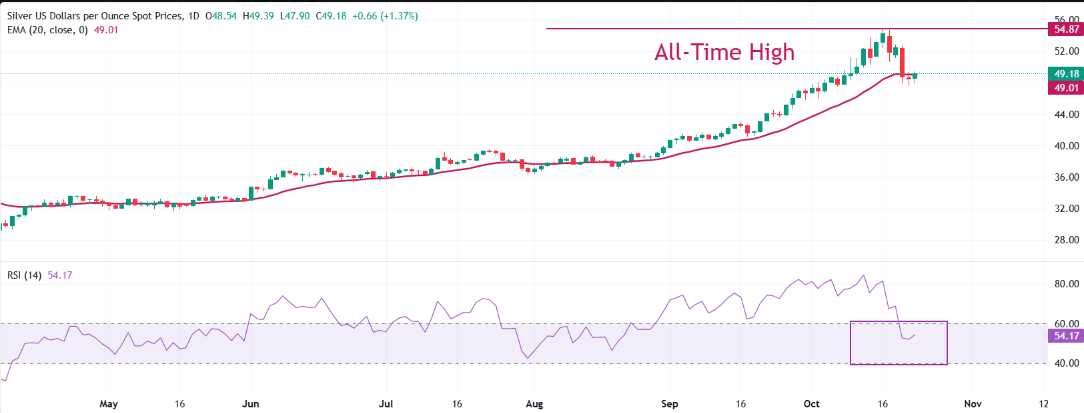Viewport: 1084px width, 413px height.
Task: Click the 54.87 horizontal line price tag
Action: tap(1063, 30)
